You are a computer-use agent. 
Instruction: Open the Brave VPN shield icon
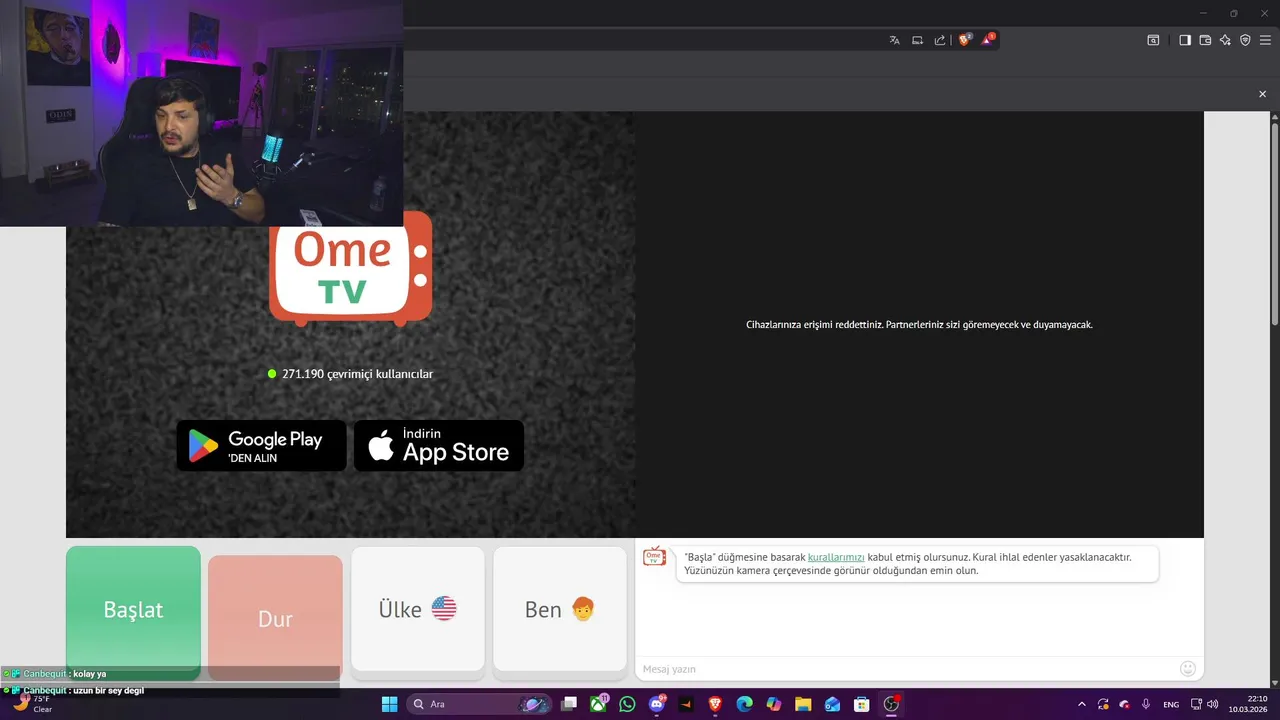coord(1245,40)
